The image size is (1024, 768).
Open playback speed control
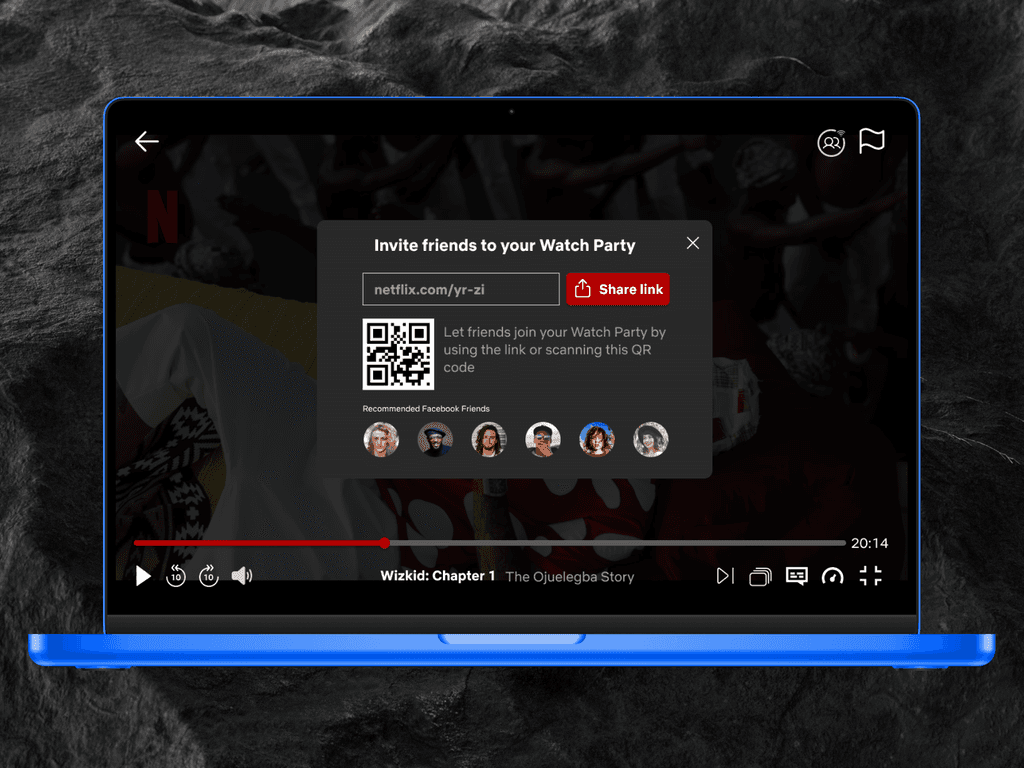click(833, 576)
